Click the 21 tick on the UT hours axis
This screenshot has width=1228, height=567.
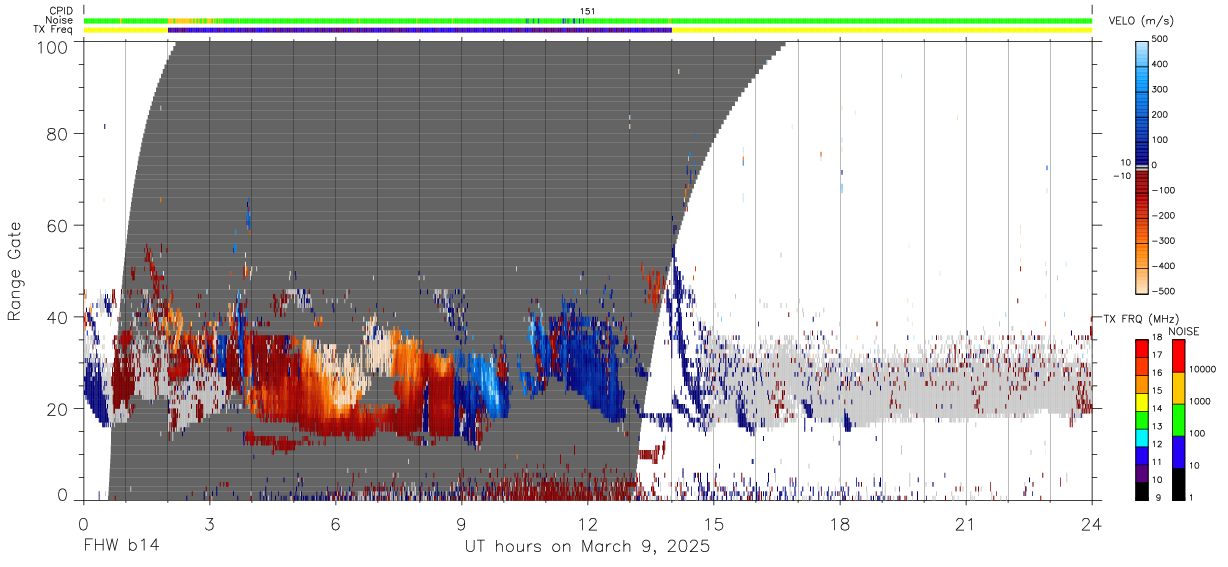pos(966,523)
